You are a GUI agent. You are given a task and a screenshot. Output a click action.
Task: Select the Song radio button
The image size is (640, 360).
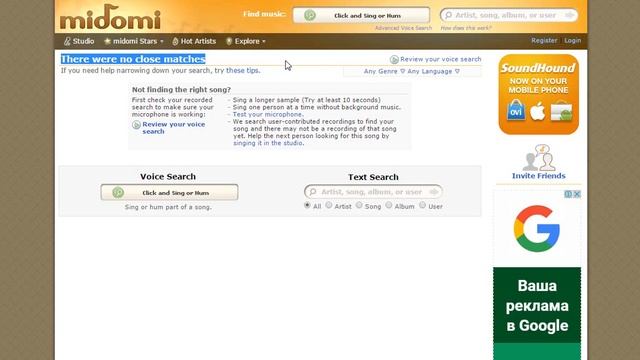tap(359, 205)
